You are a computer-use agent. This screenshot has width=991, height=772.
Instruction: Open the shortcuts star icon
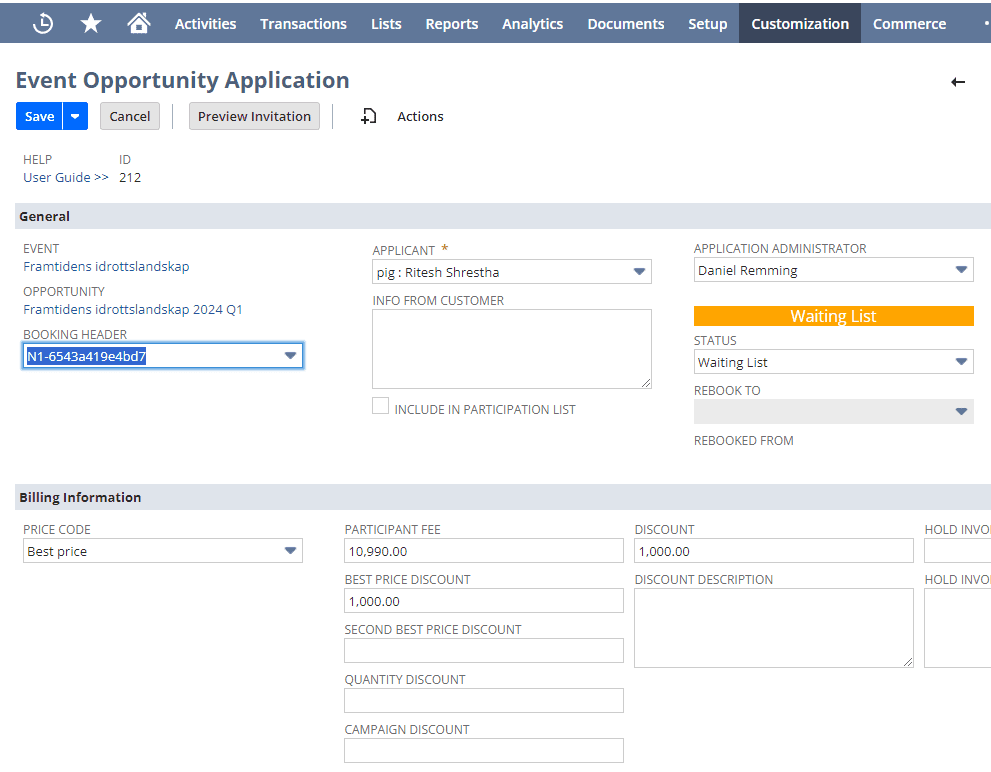click(x=90, y=22)
